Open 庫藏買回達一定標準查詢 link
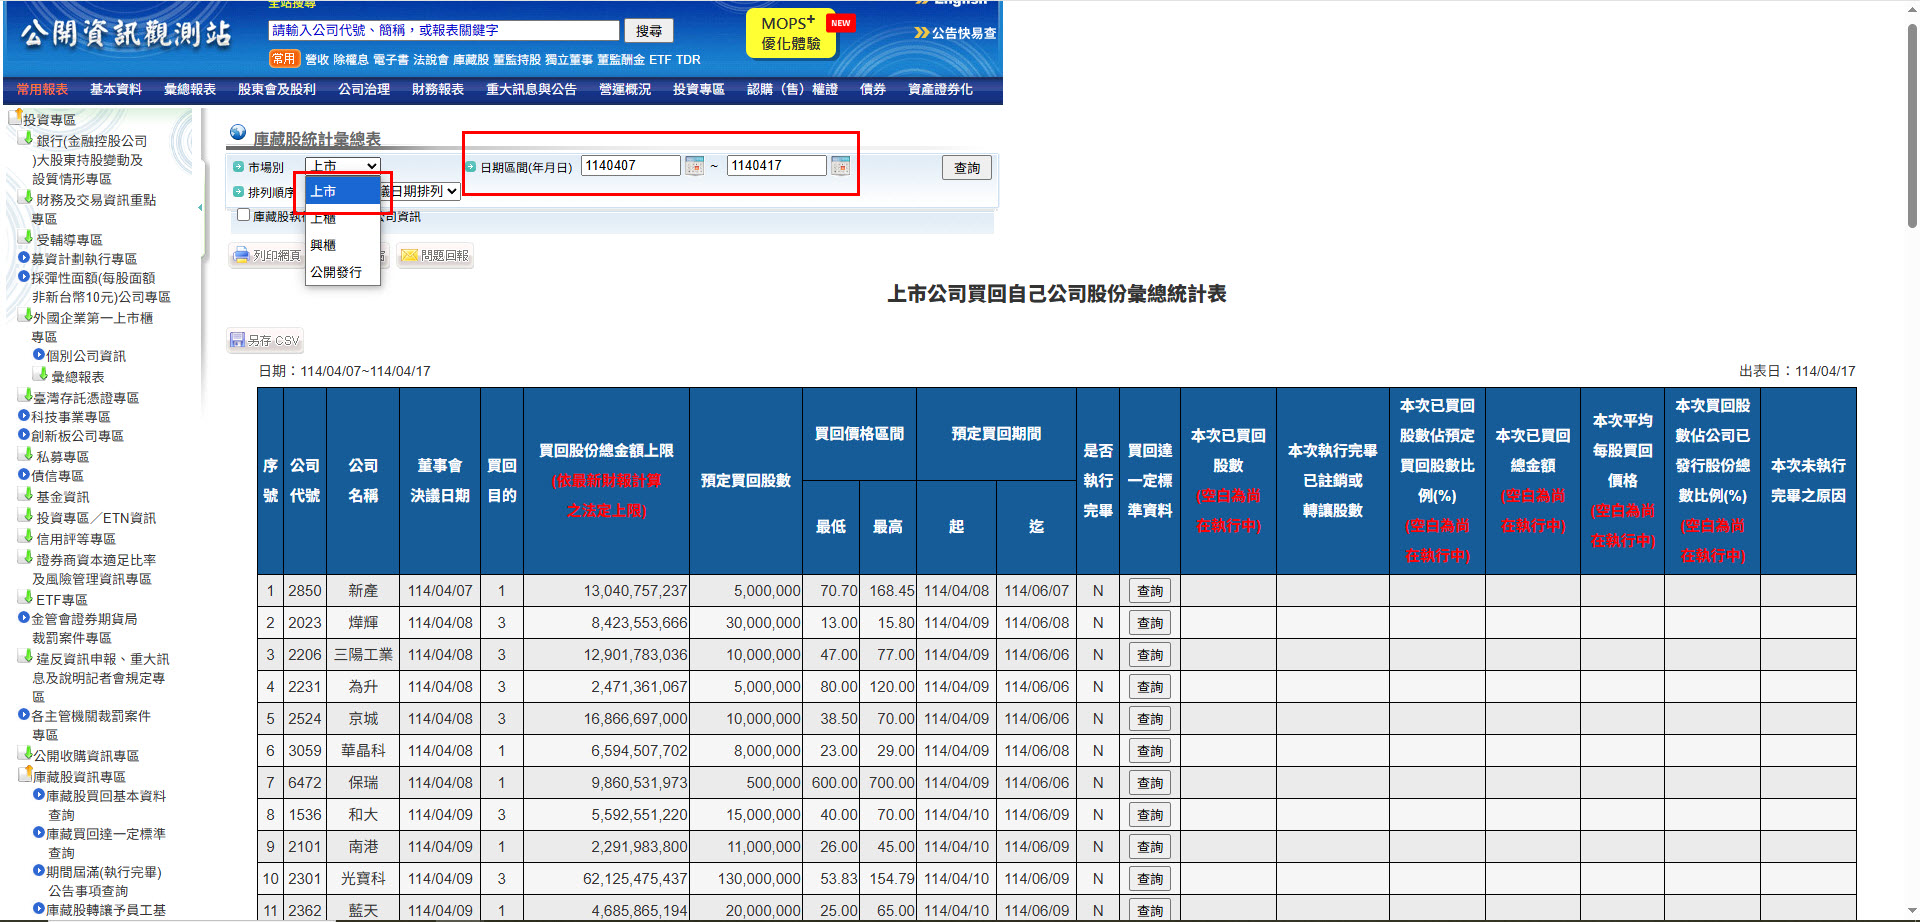Image resolution: width=1920 pixels, height=922 pixels. [x=106, y=843]
